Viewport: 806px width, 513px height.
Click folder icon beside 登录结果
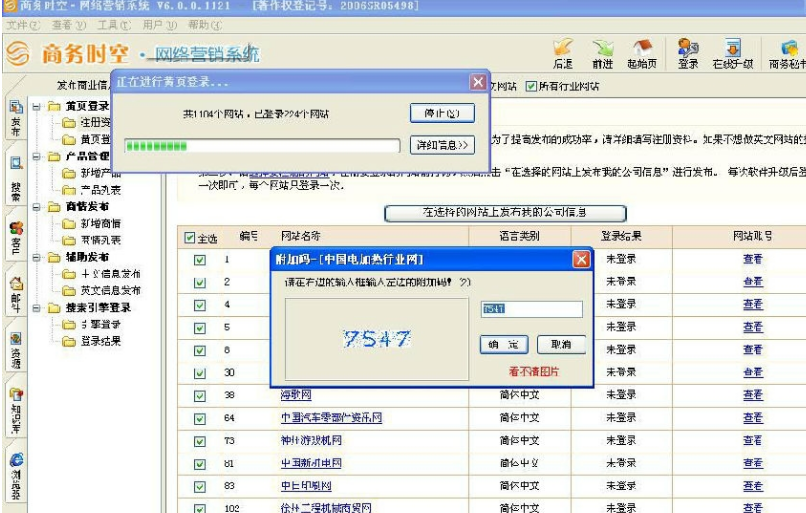69,341
